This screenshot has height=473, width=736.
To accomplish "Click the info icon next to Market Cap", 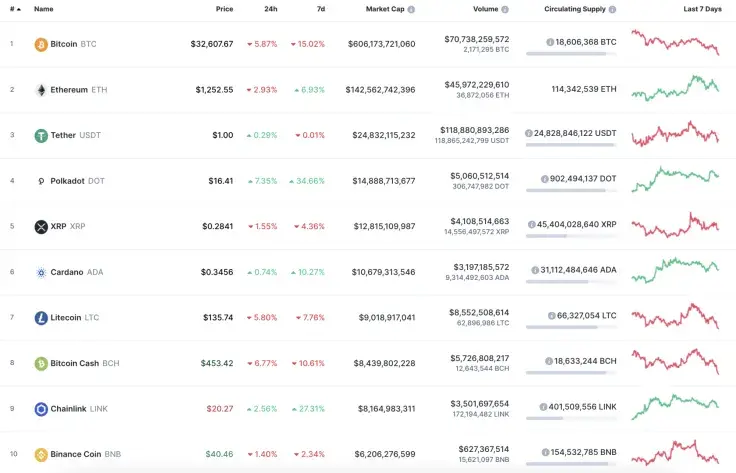I will [x=411, y=9].
